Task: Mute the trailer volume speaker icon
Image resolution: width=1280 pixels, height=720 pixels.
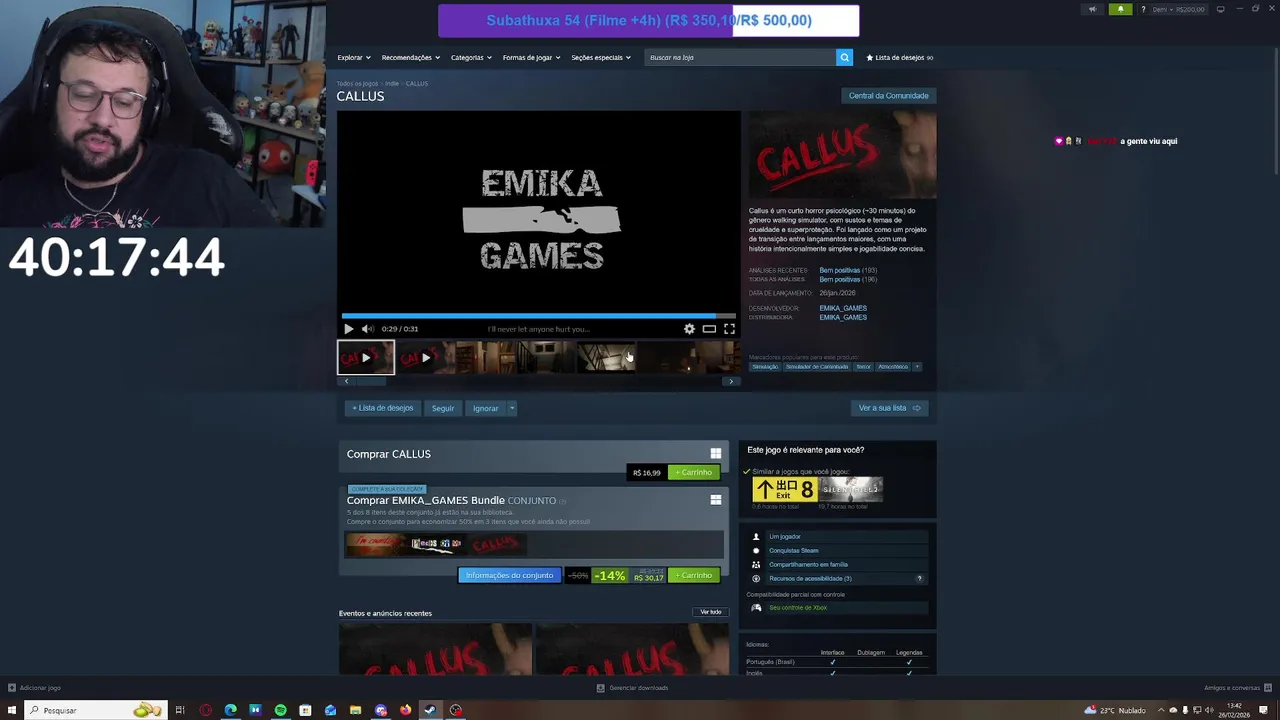Action: (367, 329)
